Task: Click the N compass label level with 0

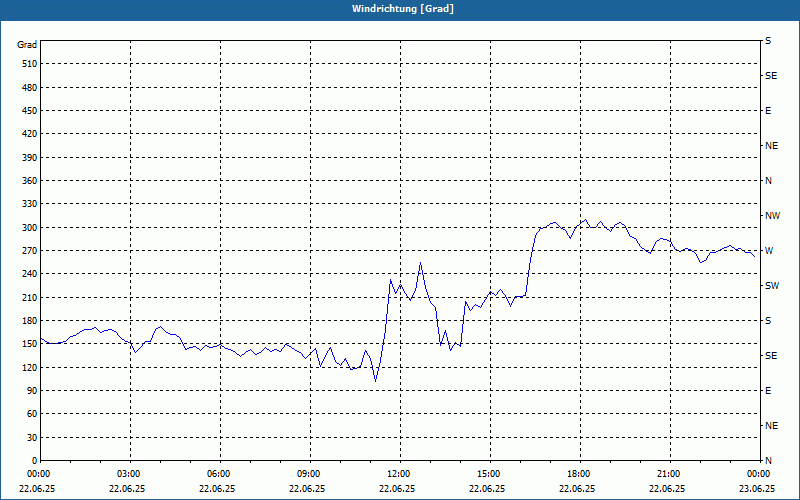Action: (768, 461)
